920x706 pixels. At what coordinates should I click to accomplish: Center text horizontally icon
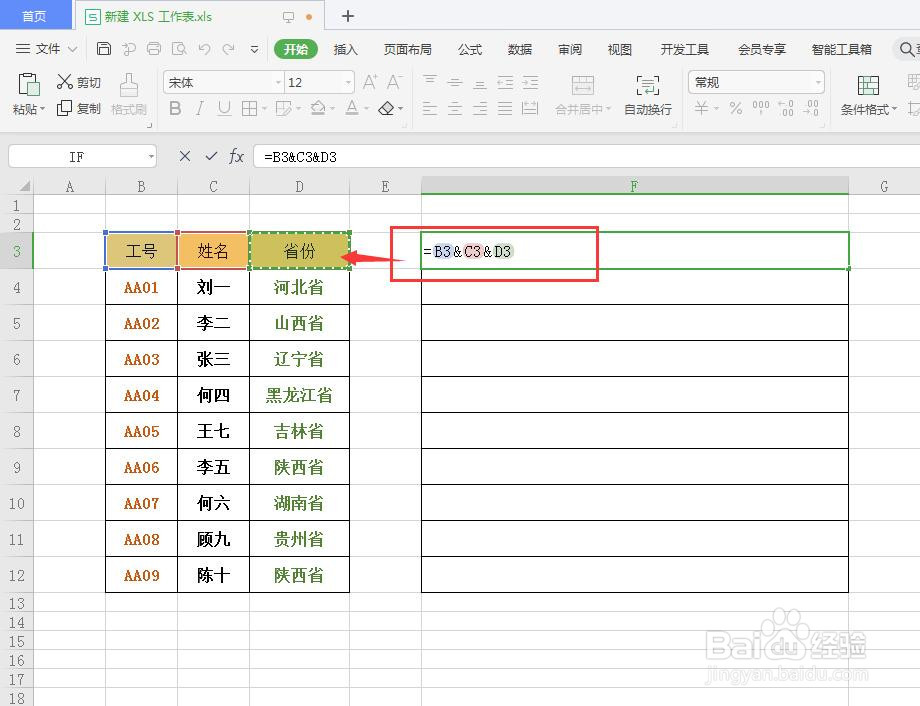coord(455,108)
